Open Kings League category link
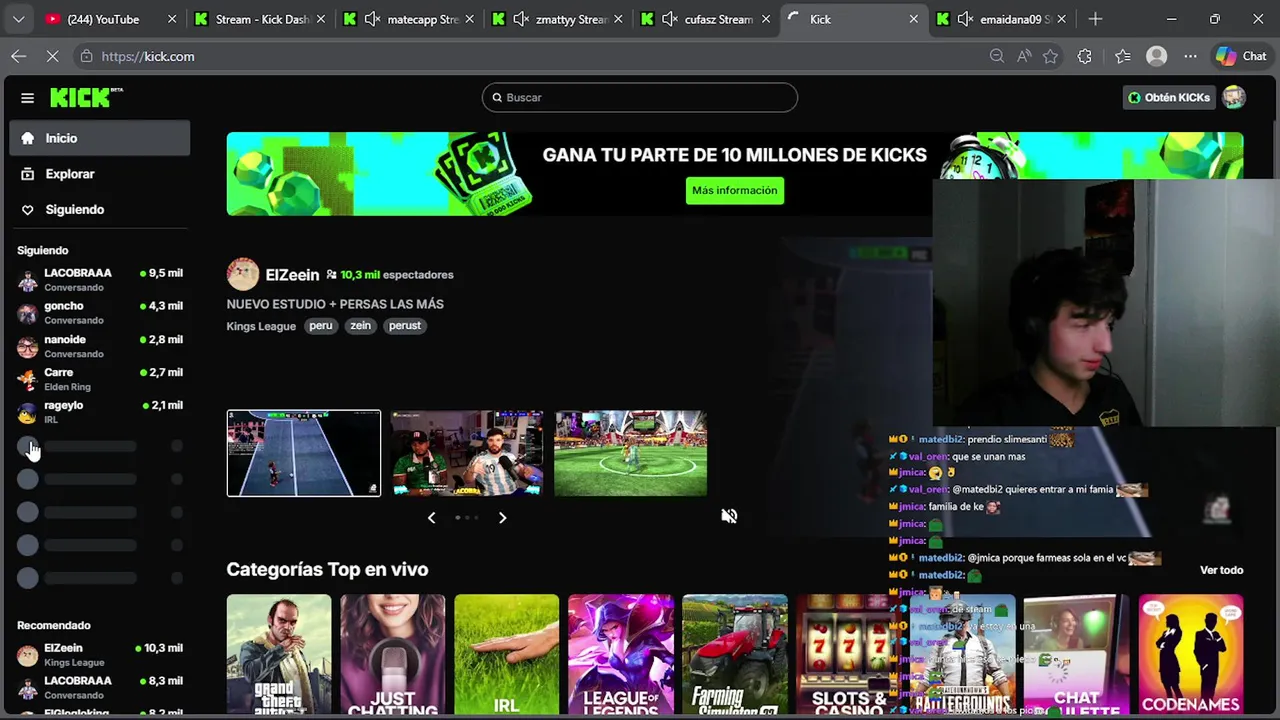1280x720 pixels. [x=261, y=326]
